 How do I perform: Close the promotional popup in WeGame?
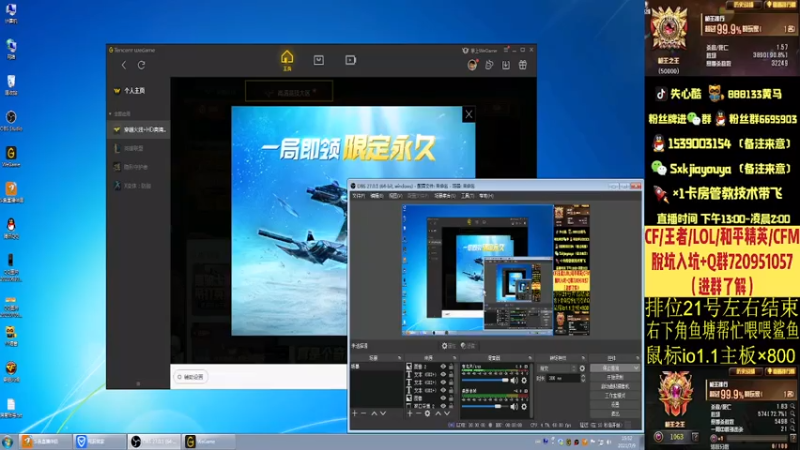point(469,114)
